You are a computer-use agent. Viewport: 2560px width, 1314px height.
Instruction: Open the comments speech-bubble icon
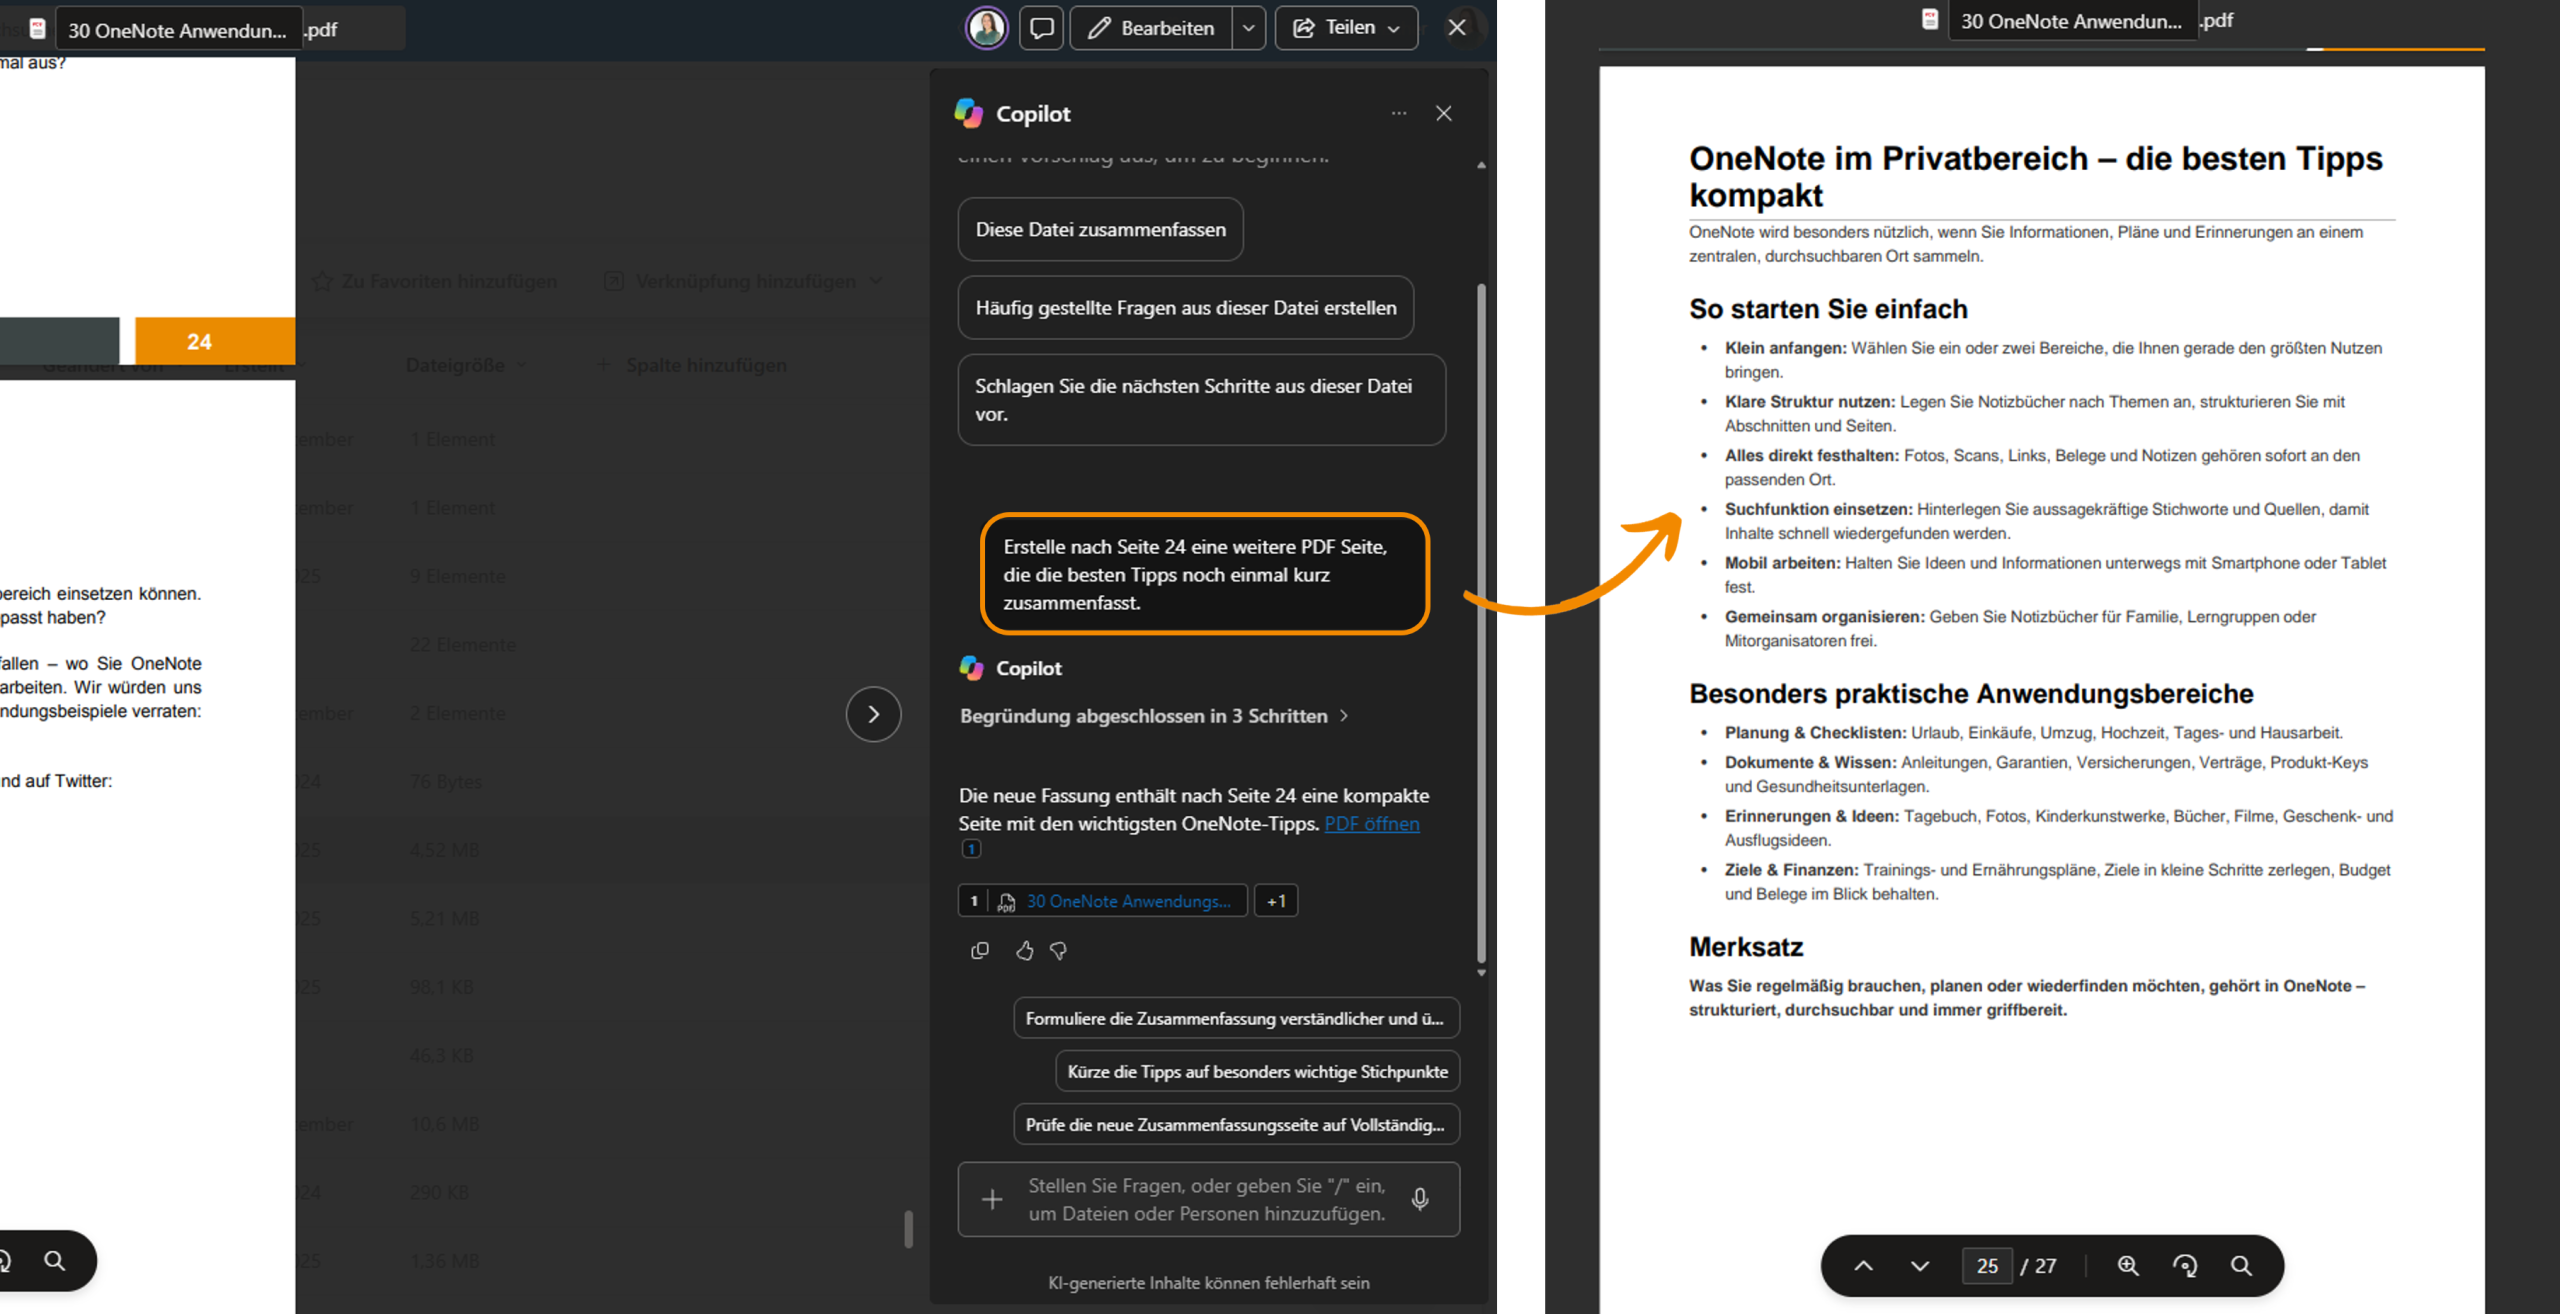coord(1041,28)
